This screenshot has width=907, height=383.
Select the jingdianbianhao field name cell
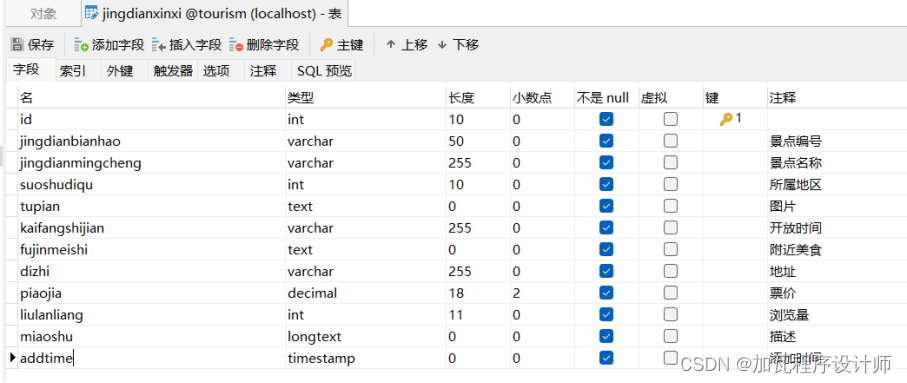[151, 141]
